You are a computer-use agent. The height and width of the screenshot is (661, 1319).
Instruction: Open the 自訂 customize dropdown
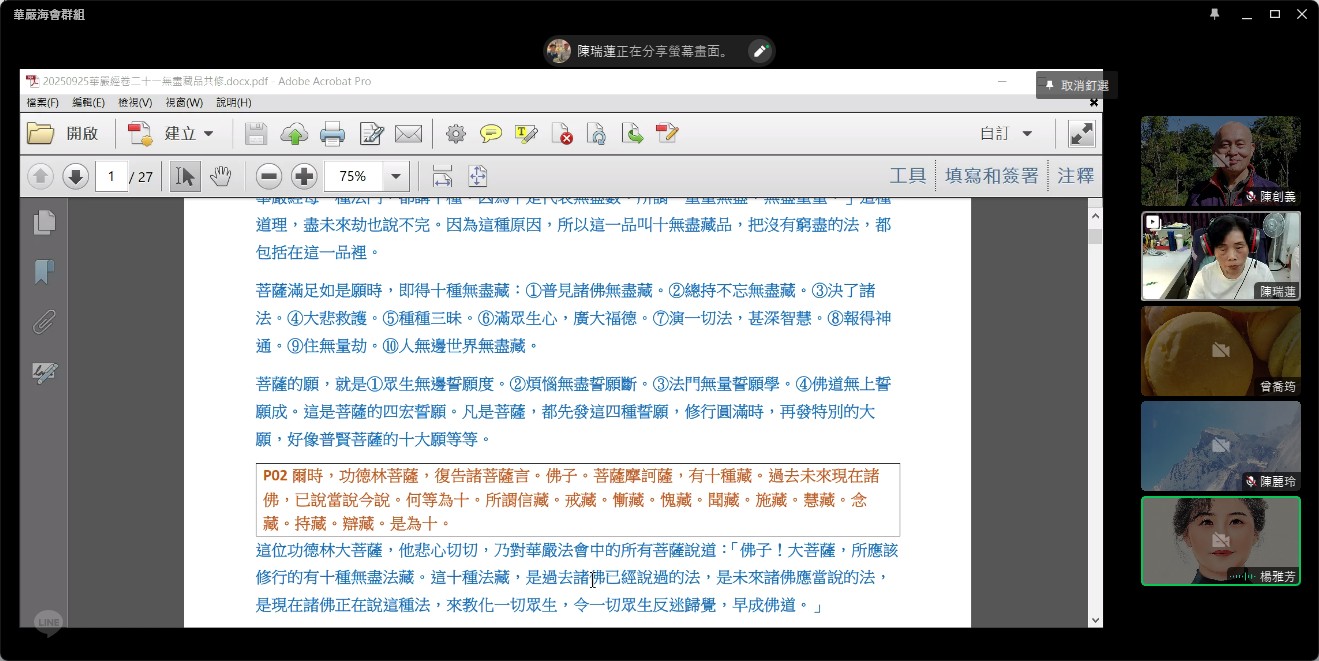pos(1006,134)
